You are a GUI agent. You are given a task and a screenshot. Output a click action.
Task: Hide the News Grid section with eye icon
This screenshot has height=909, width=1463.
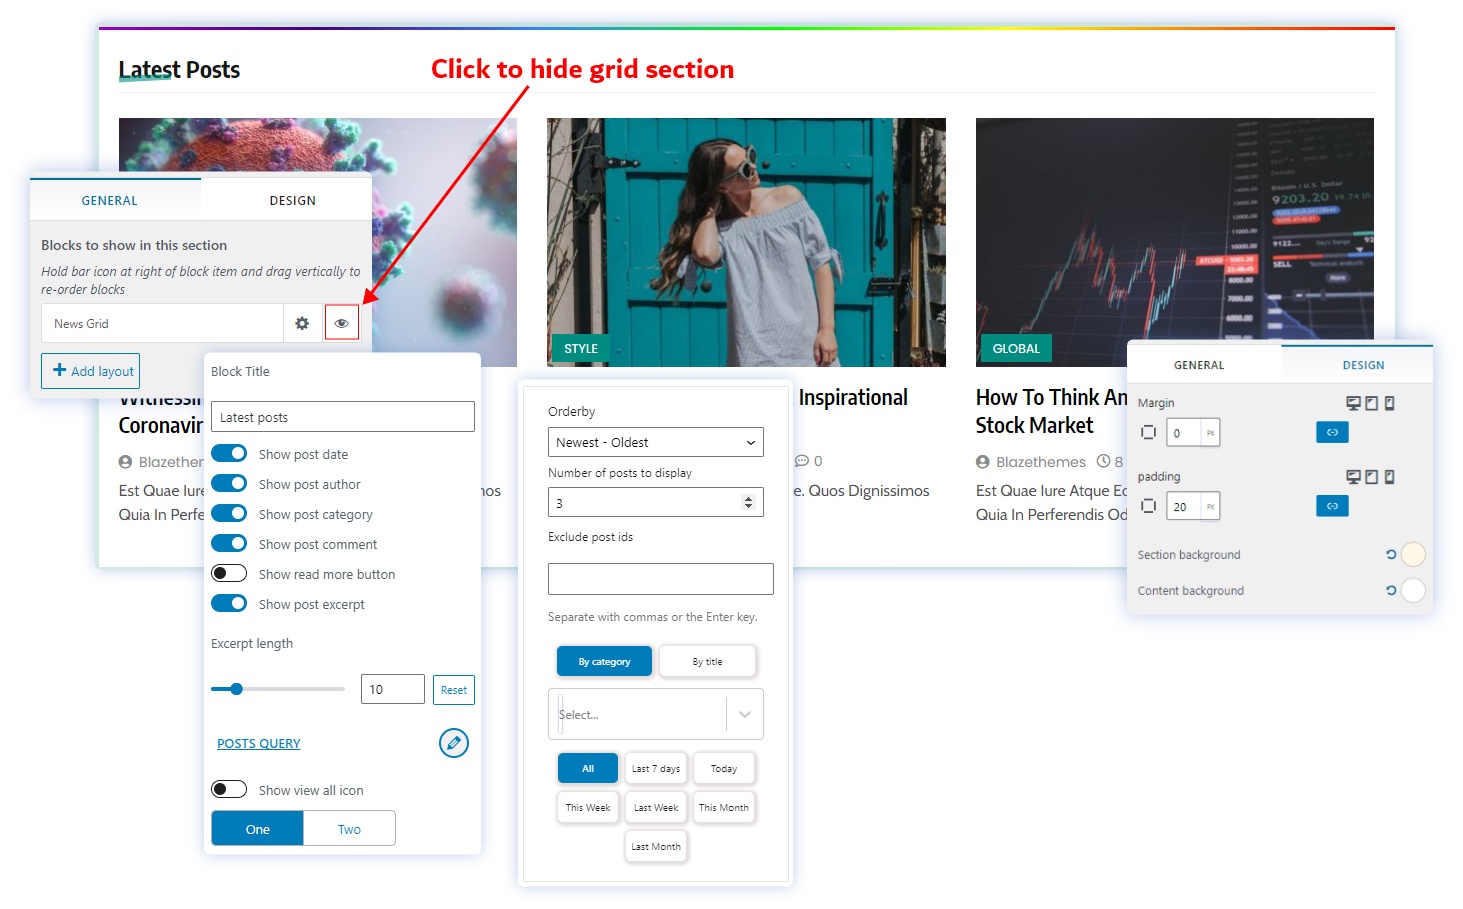coord(341,324)
